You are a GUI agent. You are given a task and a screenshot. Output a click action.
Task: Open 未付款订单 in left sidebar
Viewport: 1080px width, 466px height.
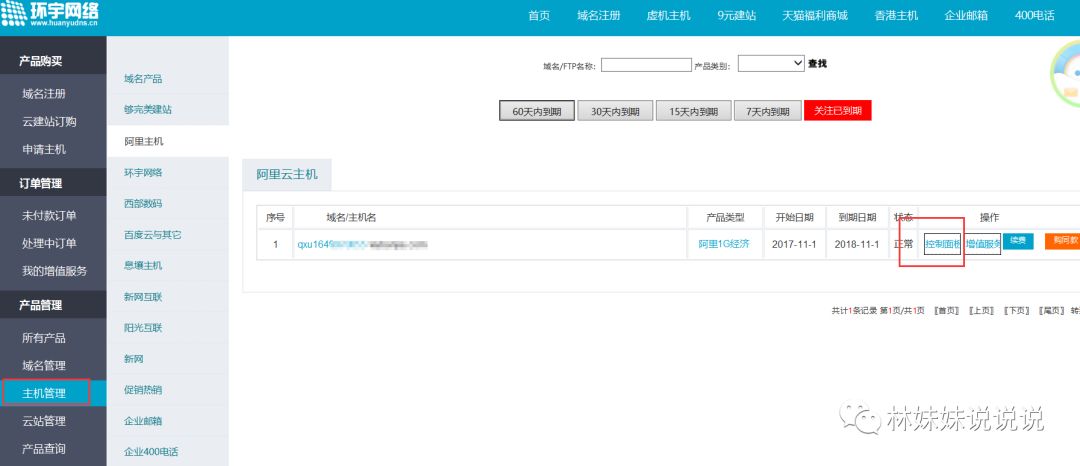[49, 216]
